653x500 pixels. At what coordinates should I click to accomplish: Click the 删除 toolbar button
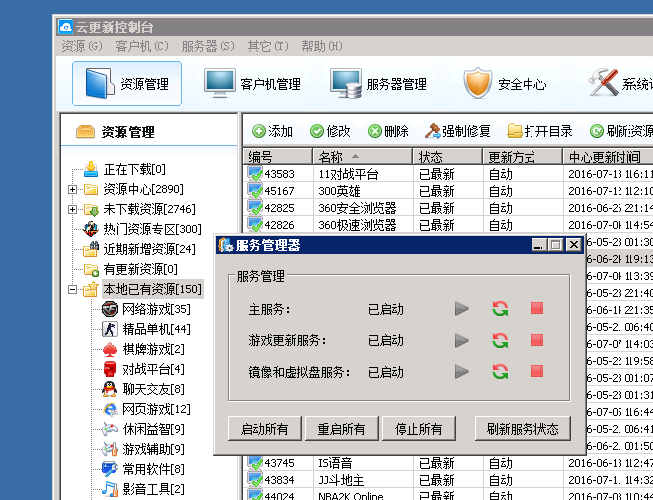[388, 132]
